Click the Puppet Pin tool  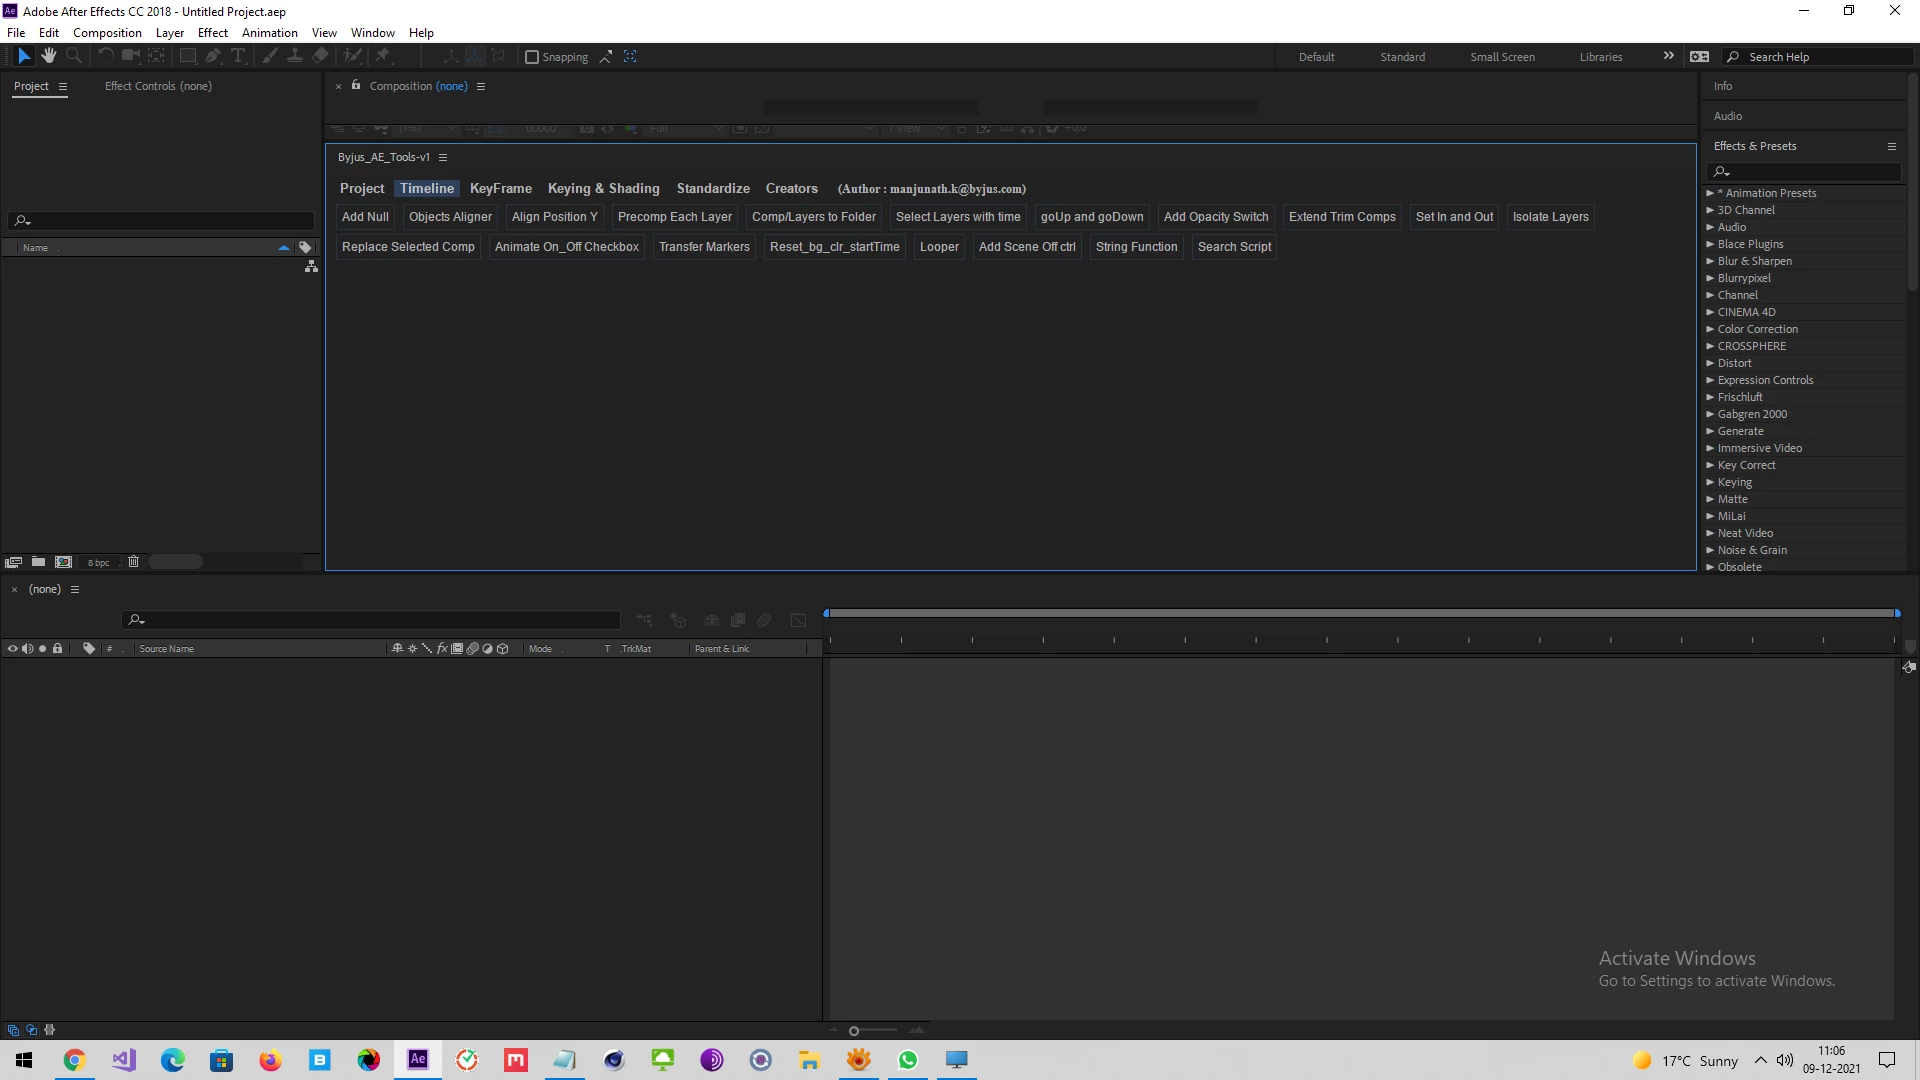click(x=382, y=56)
